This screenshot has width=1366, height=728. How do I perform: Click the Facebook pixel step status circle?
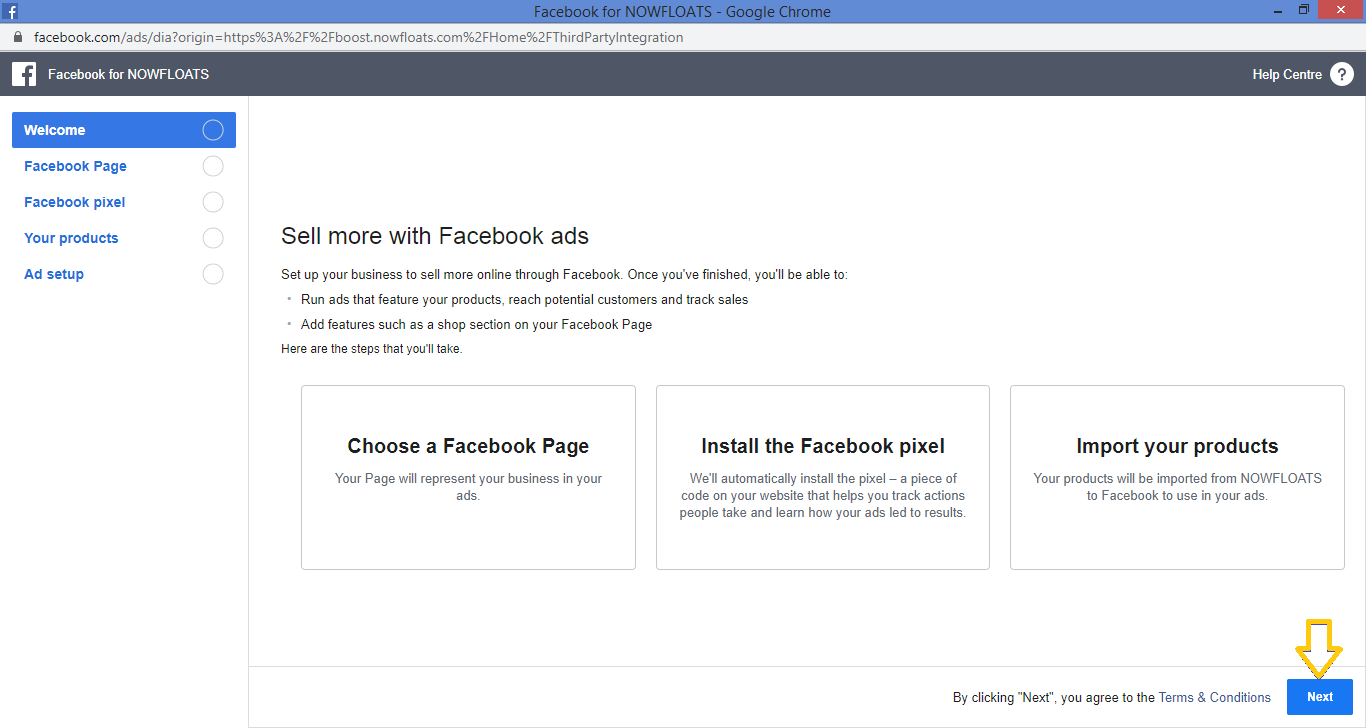[x=213, y=202]
